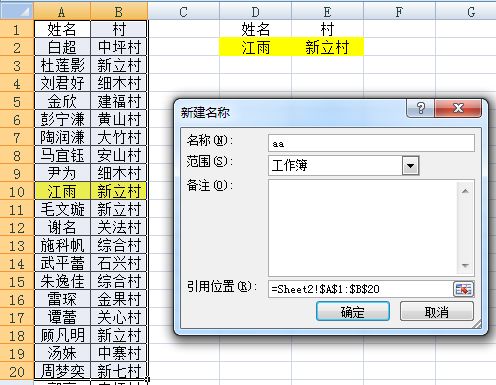This screenshot has height=385, width=496.
Task: Click cell containing 朱逸佳
Action: (62, 281)
